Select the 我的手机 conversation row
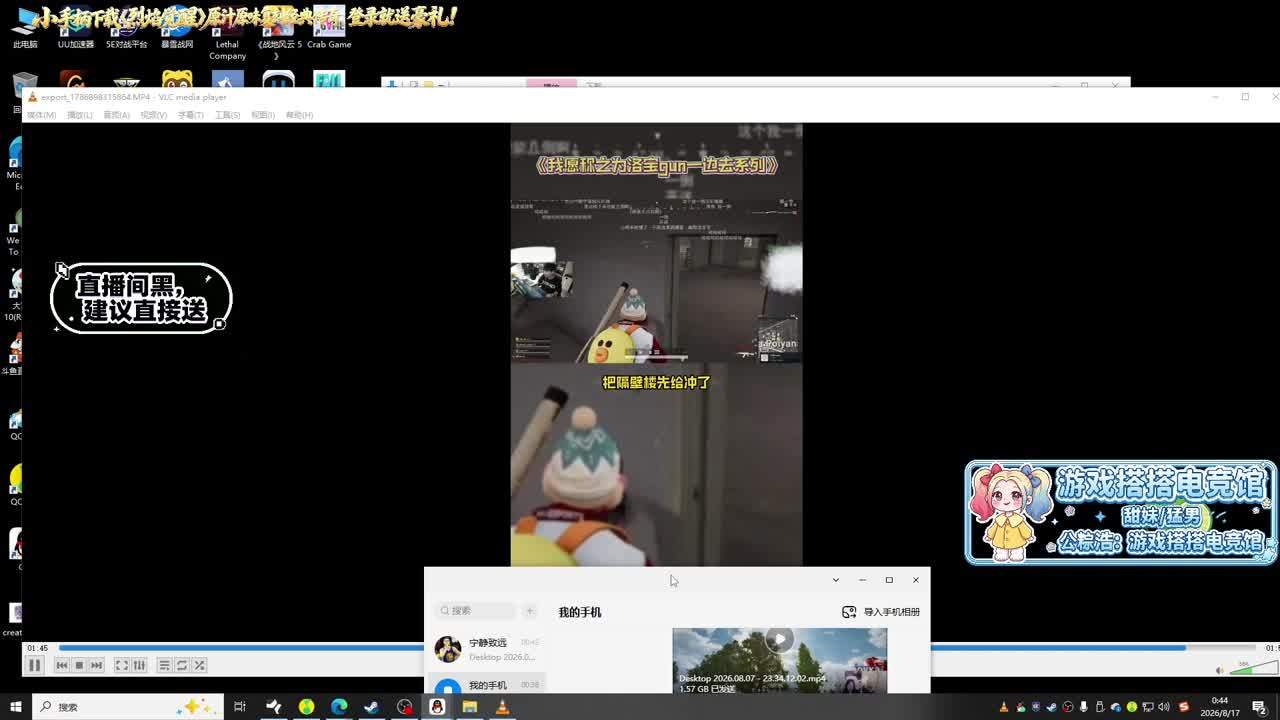 [487, 685]
